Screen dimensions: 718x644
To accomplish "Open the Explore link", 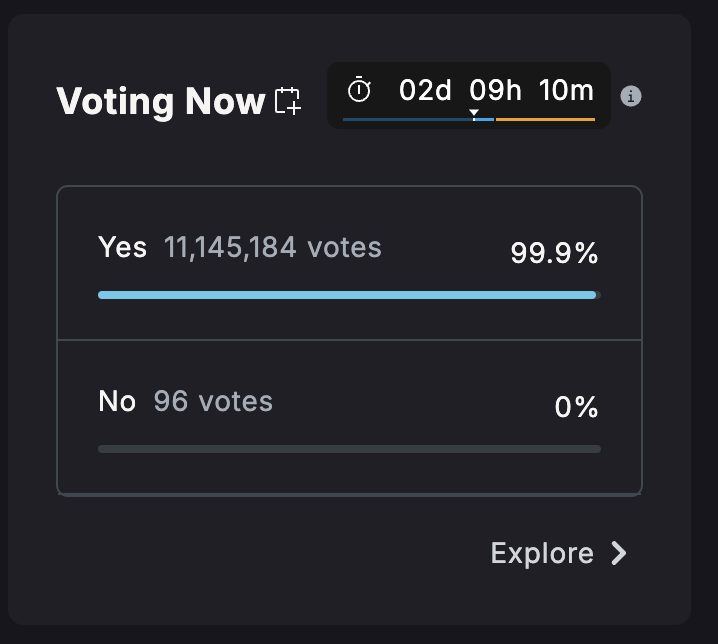I will pyautogui.click(x=542, y=553).
